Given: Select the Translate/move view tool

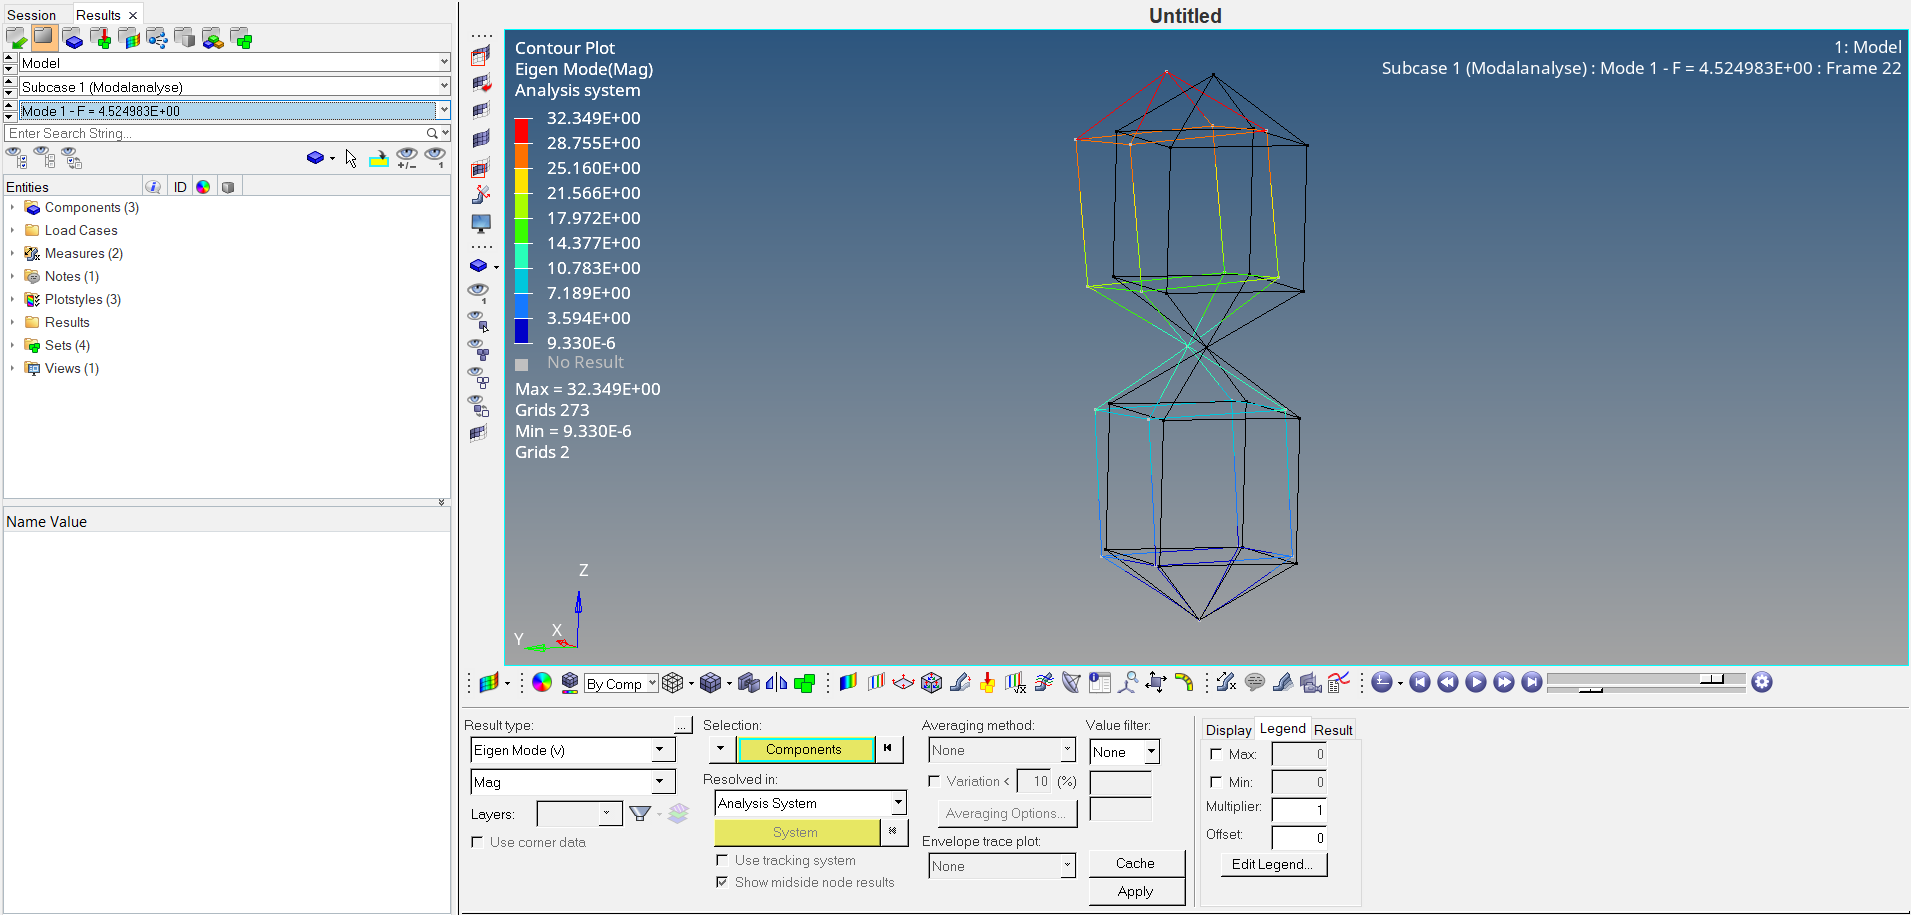Looking at the screenshot, I should [1157, 682].
